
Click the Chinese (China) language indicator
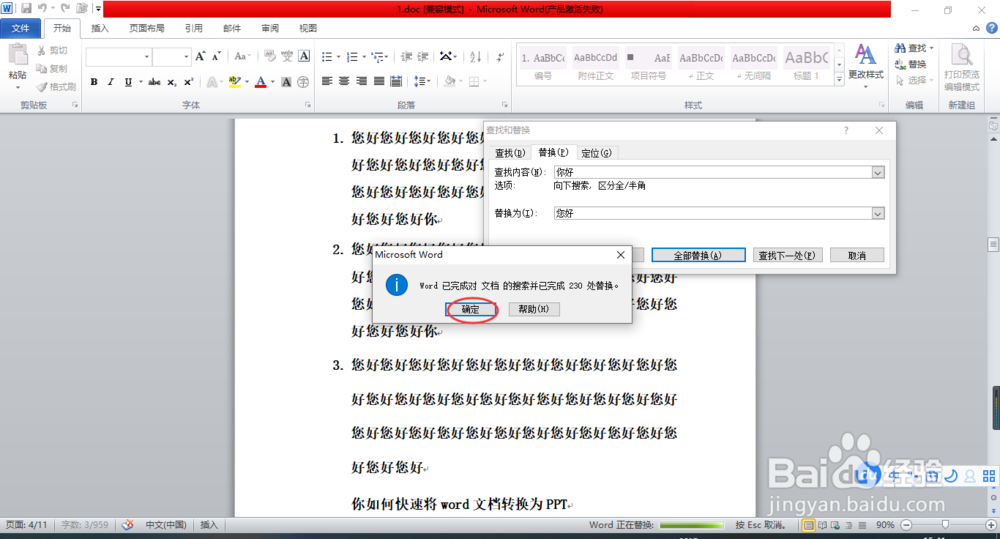tap(166, 525)
